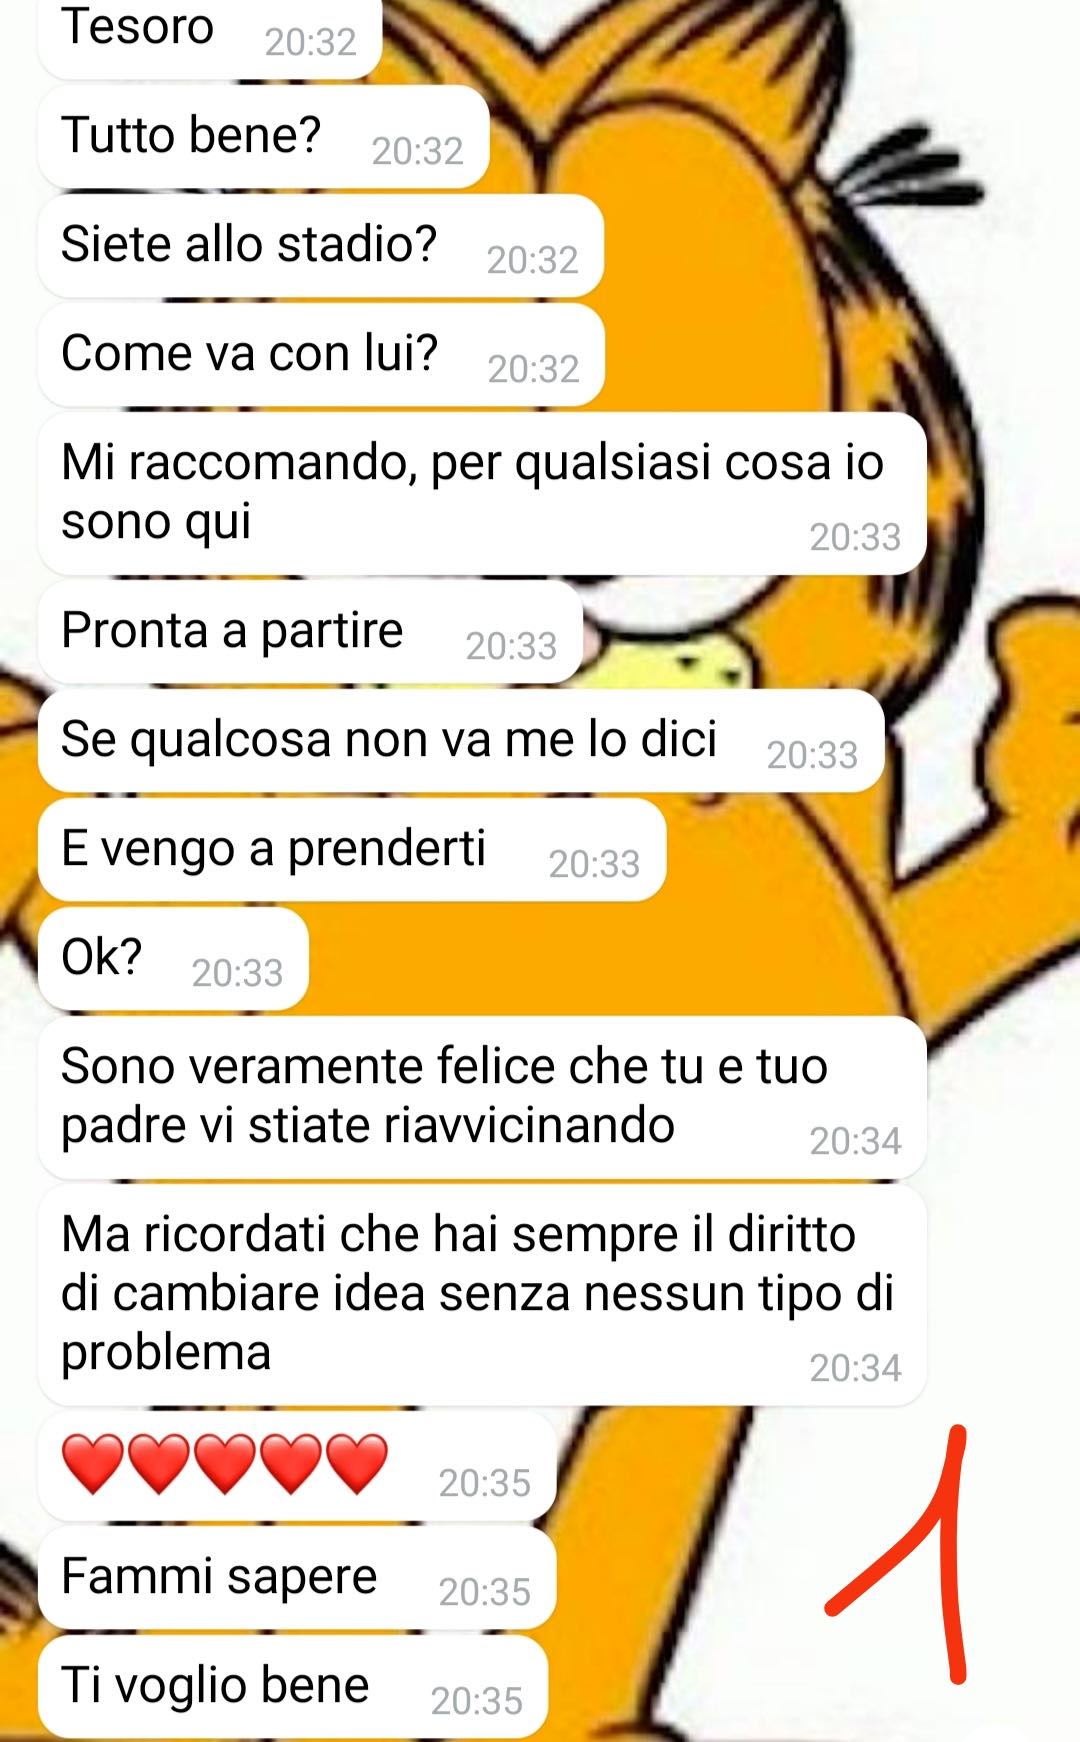Tap the 'Siete allo stadio?' message
The width and height of the screenshot is (1080, 1742).
(321, 245)
